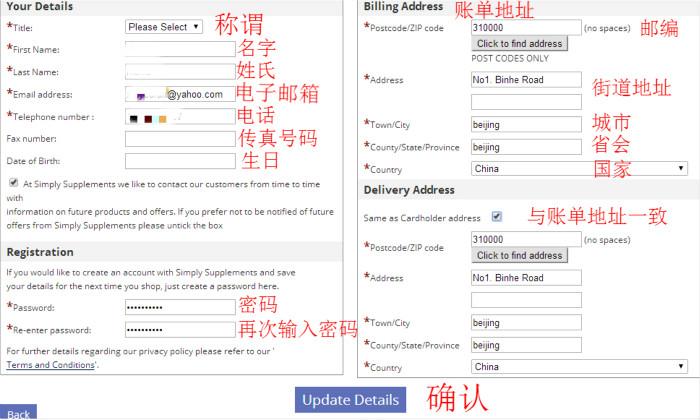Viewport: 700px width, 420px height.
Task: Click the First Name input field
Action: [x=180, y=49]
